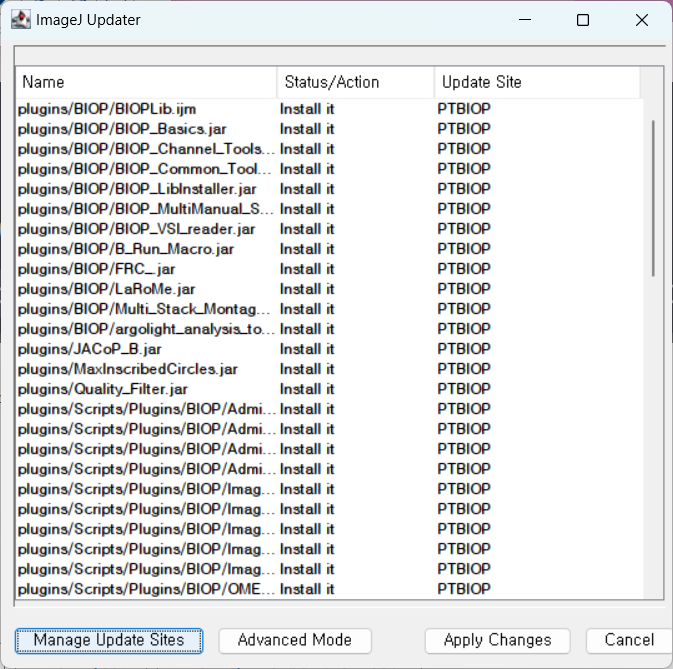
Task: Select plugins/BIOP/BIOPLib.ijm row
Action: tap(330, 109)
